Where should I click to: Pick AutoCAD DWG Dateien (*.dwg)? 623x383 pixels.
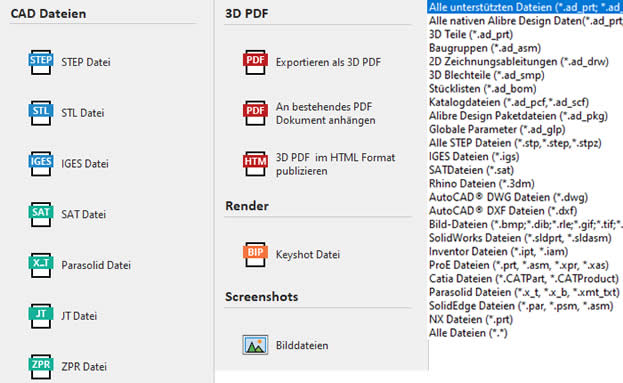(508, 197)
